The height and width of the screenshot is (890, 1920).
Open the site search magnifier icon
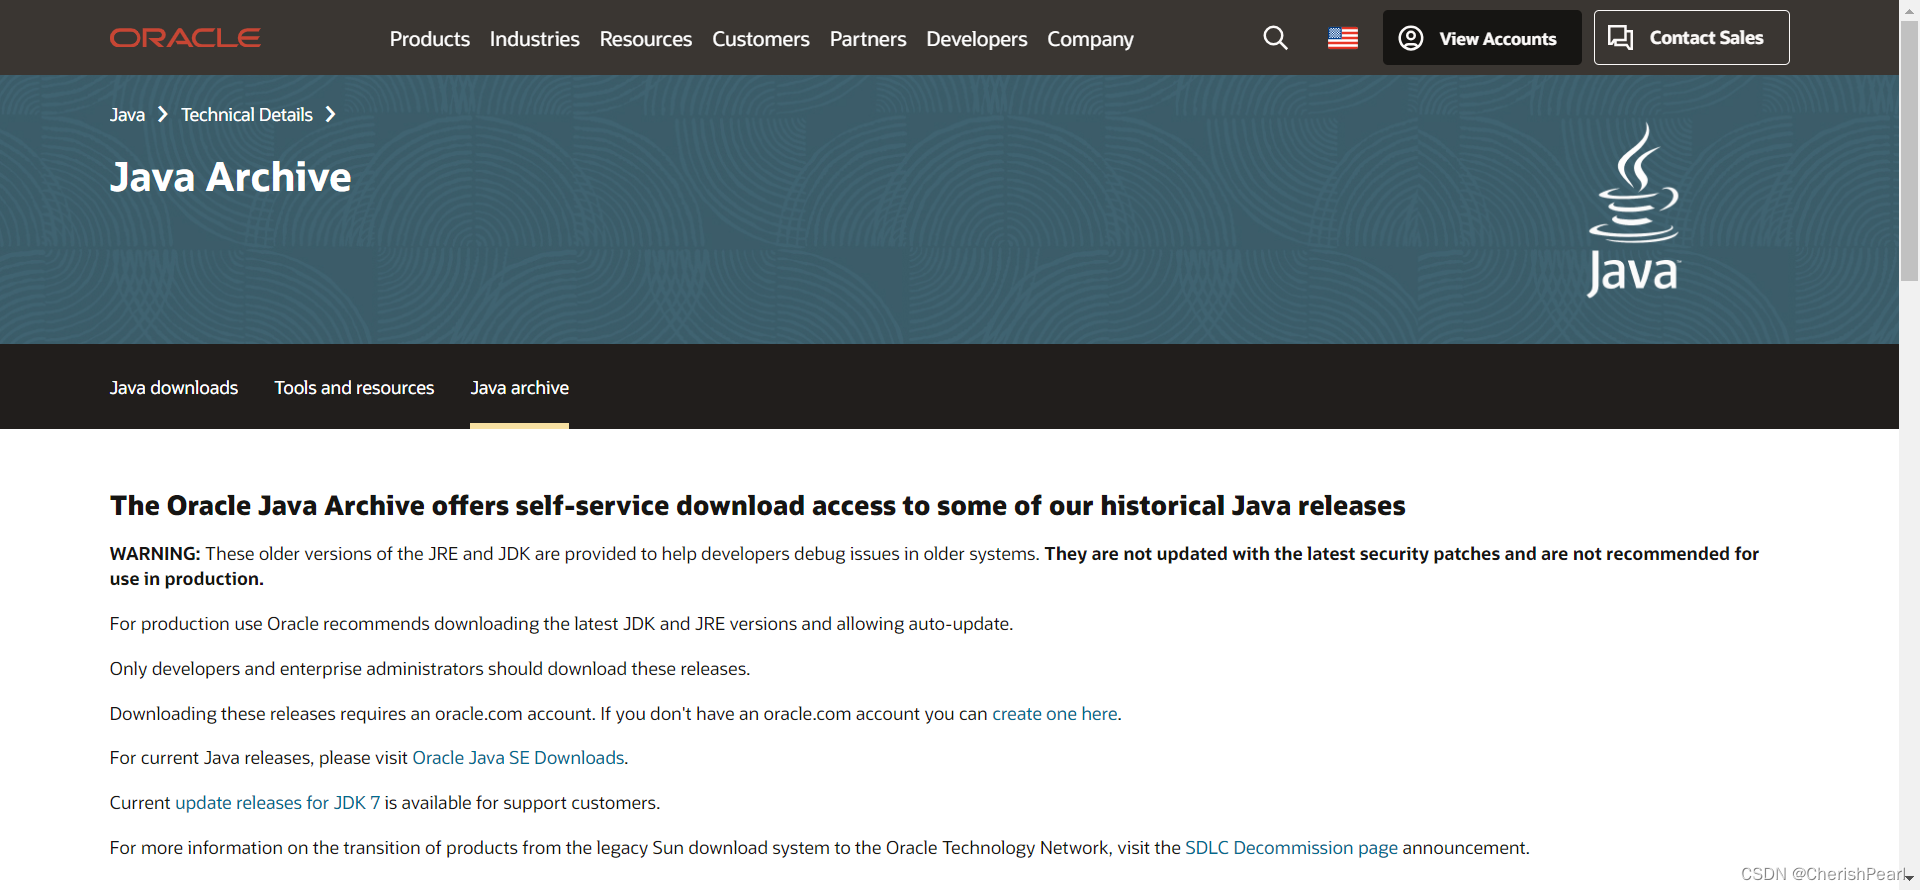1275,38
